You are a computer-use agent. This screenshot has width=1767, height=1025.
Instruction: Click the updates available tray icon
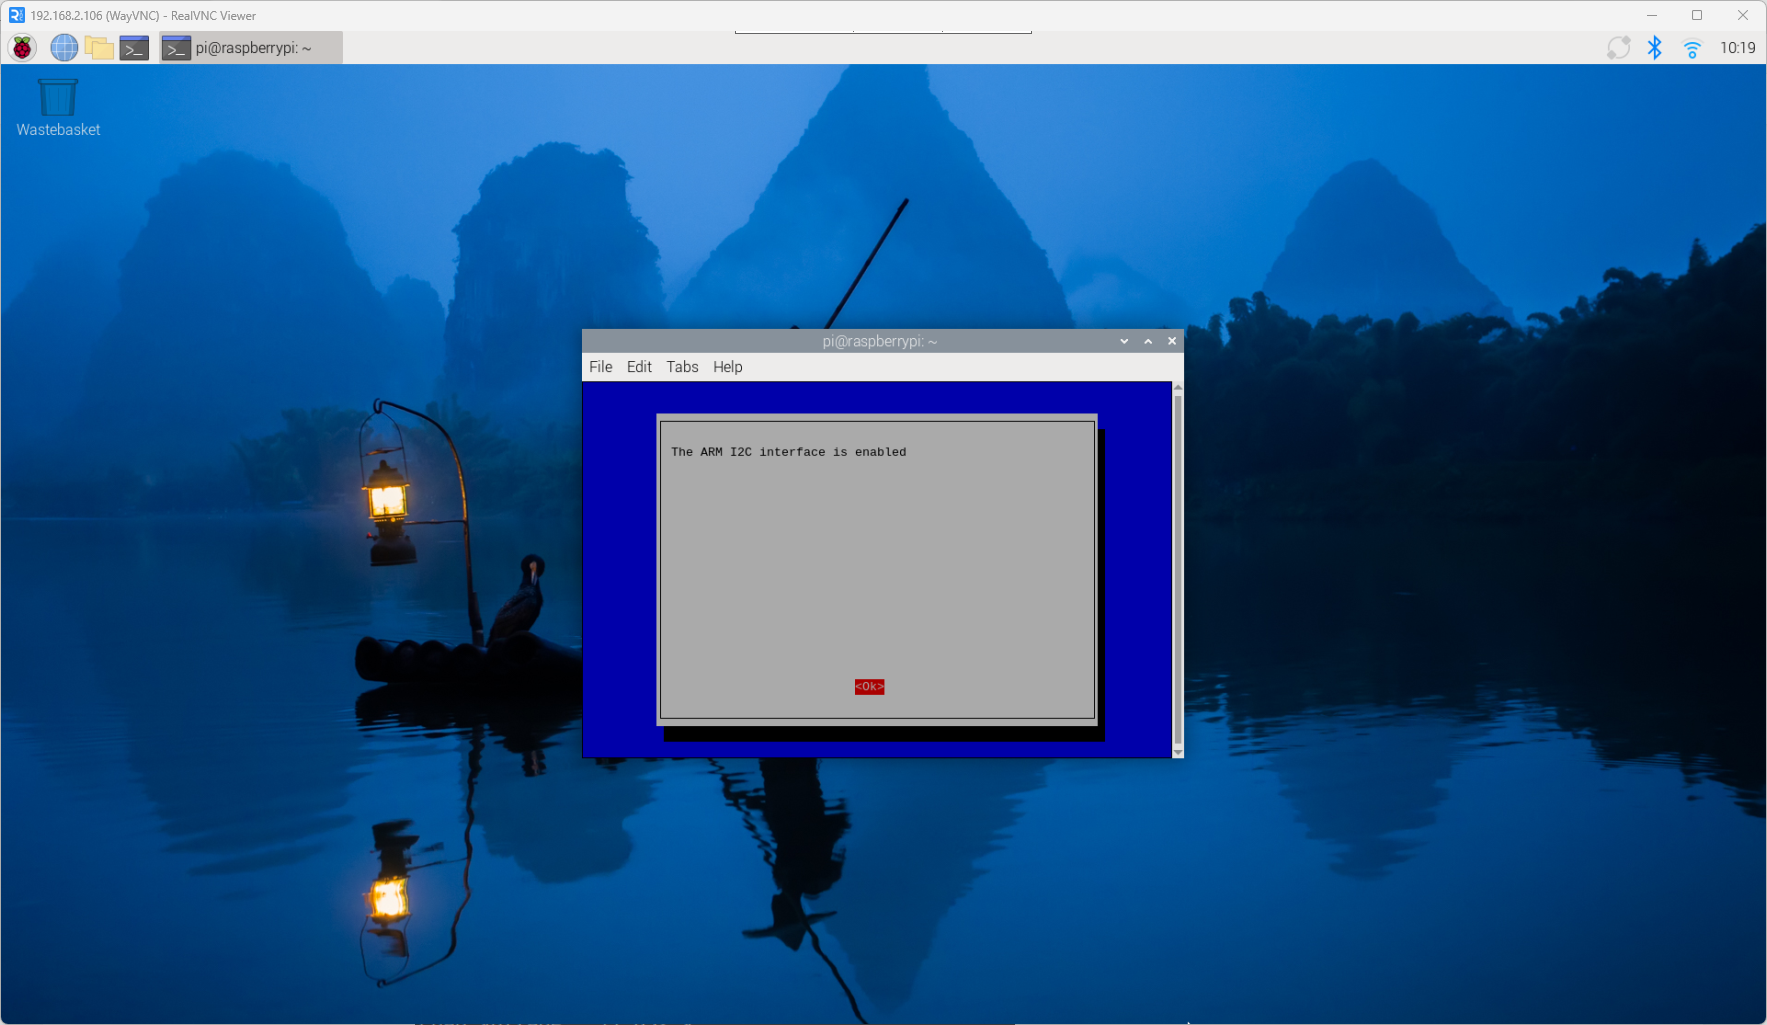tap(1618, 47)
